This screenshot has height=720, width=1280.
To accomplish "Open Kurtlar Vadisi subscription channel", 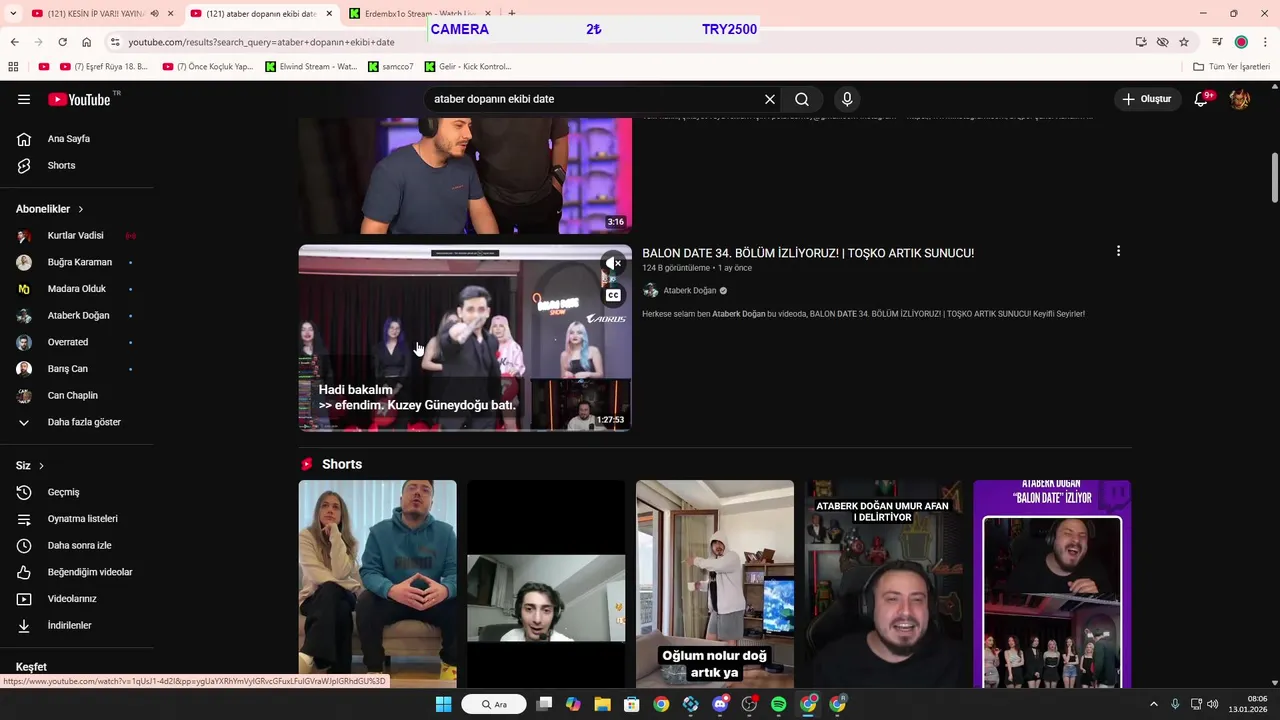I will click(x=77, y=236).
